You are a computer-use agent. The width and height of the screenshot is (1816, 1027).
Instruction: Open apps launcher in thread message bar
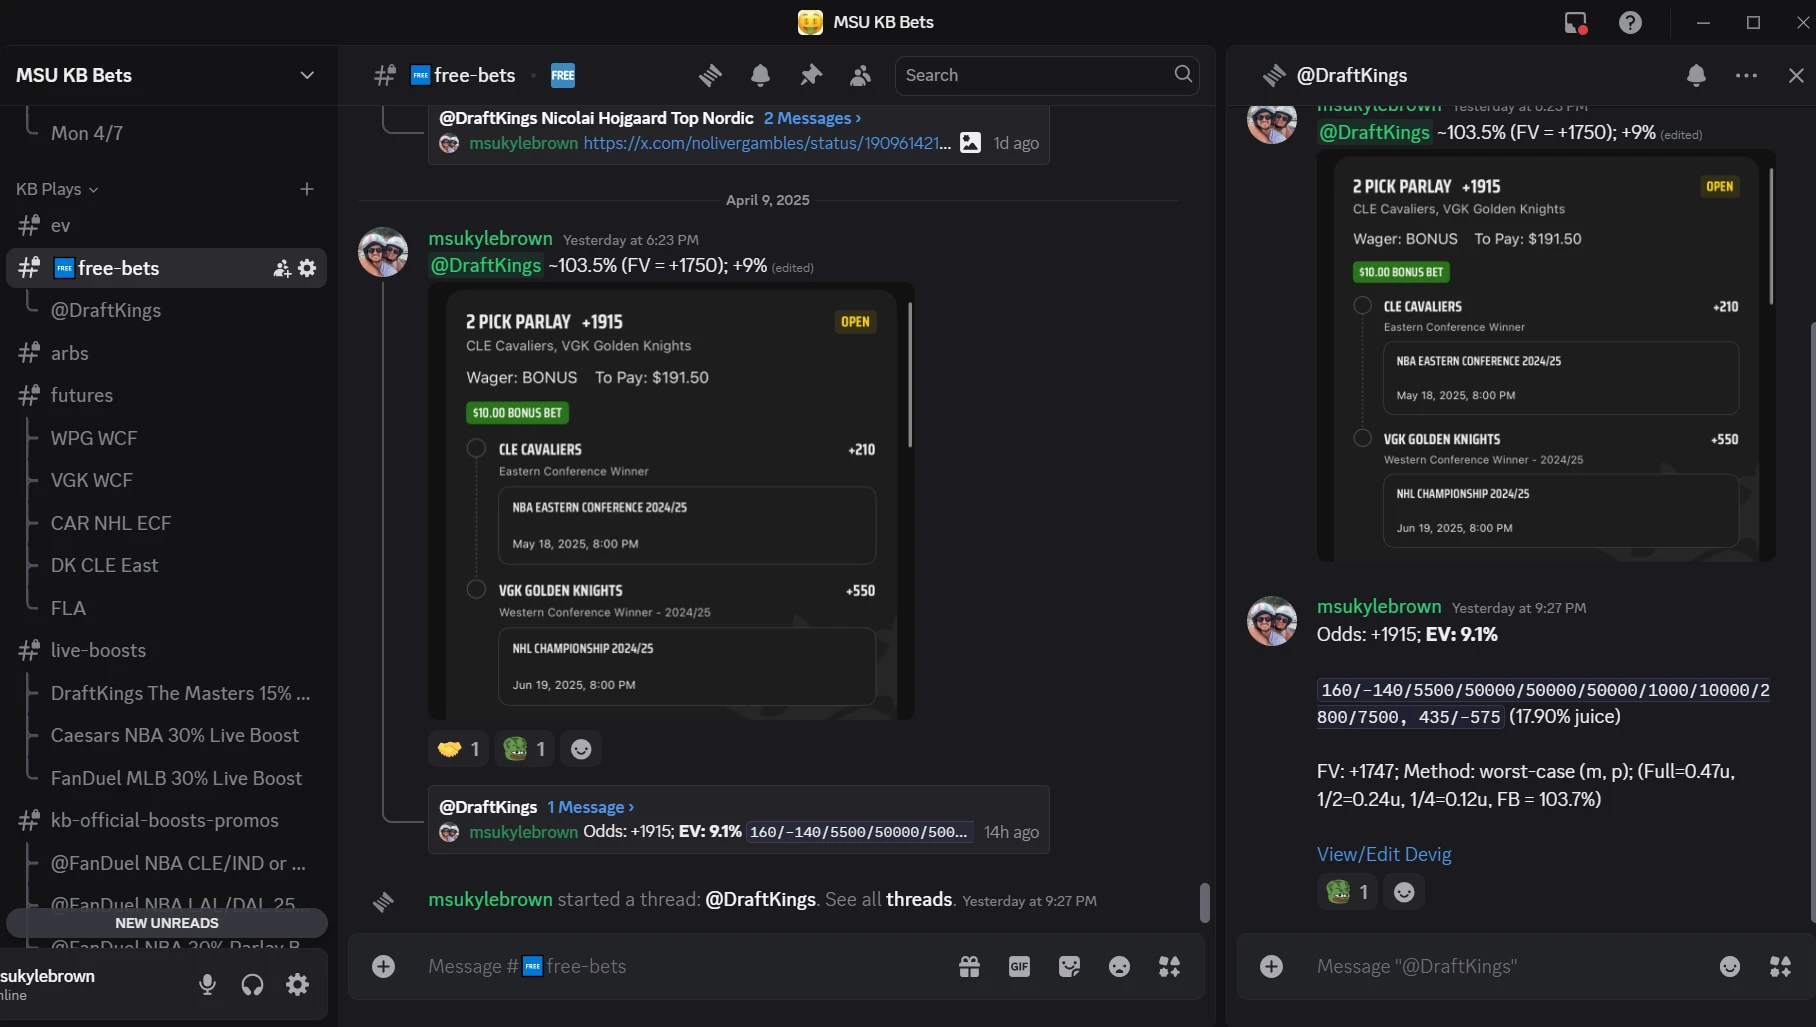1780,966
